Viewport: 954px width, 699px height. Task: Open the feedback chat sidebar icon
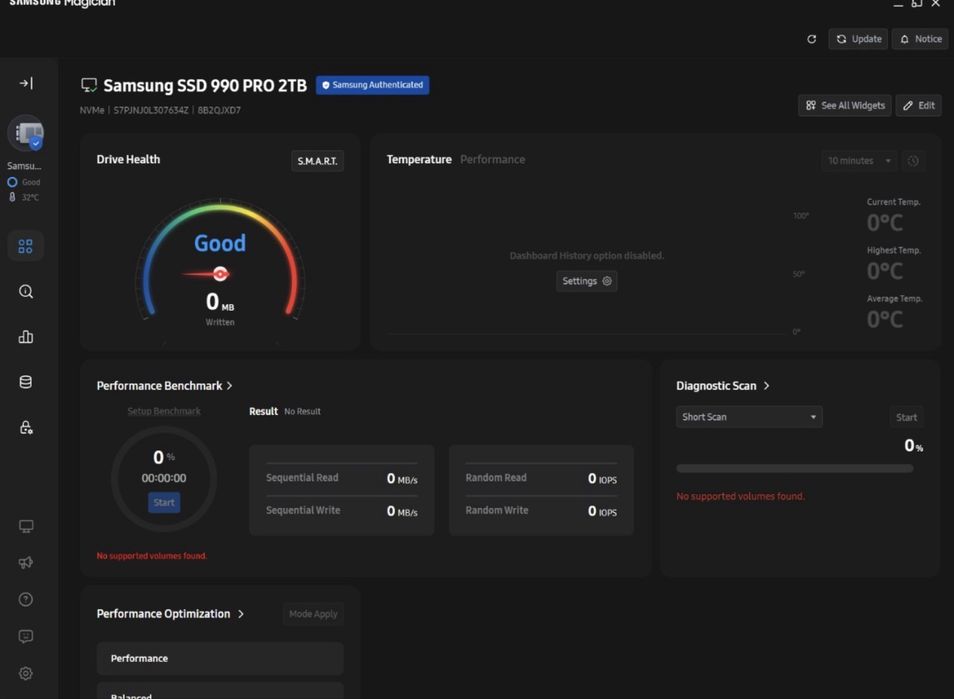point(26,636)
